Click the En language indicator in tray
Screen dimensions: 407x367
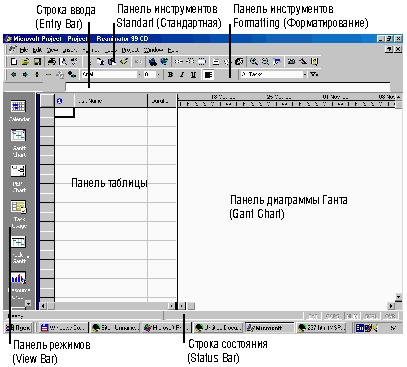coord(360,328)
